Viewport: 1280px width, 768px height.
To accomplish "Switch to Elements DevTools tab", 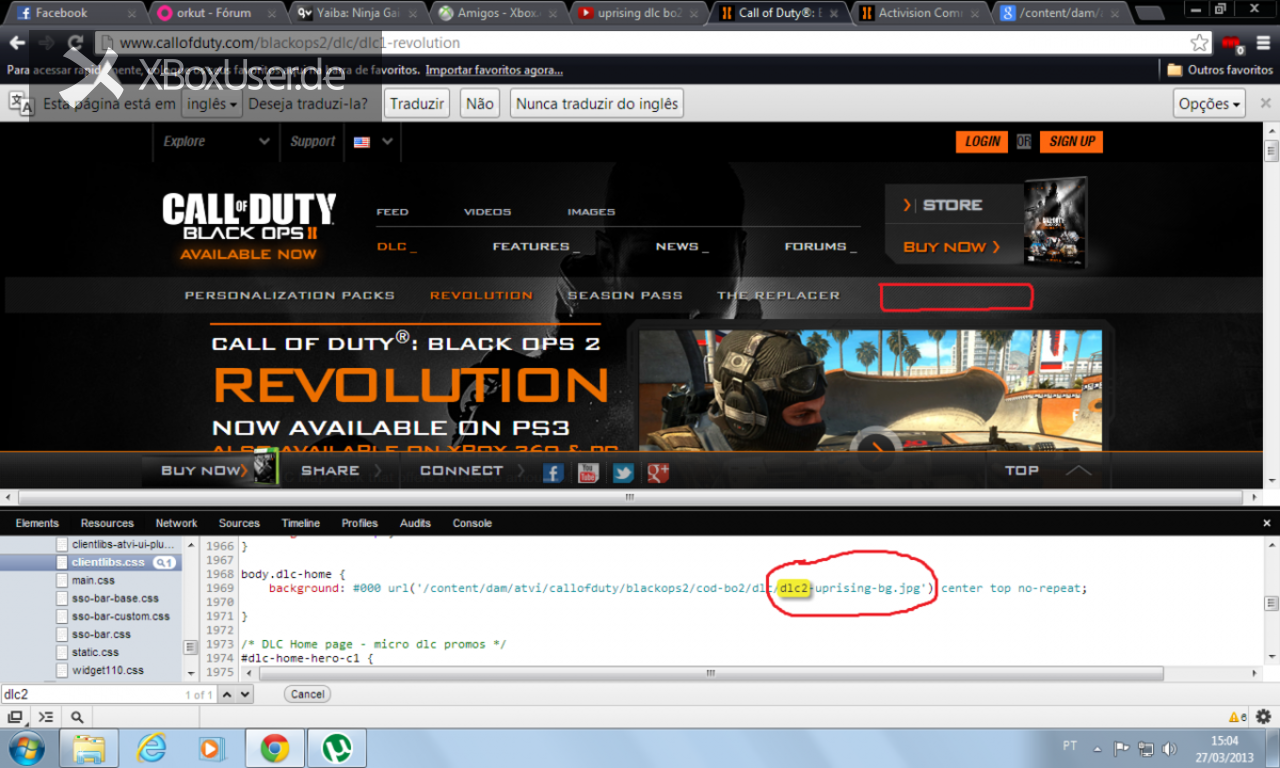I will tap(37, 523).
